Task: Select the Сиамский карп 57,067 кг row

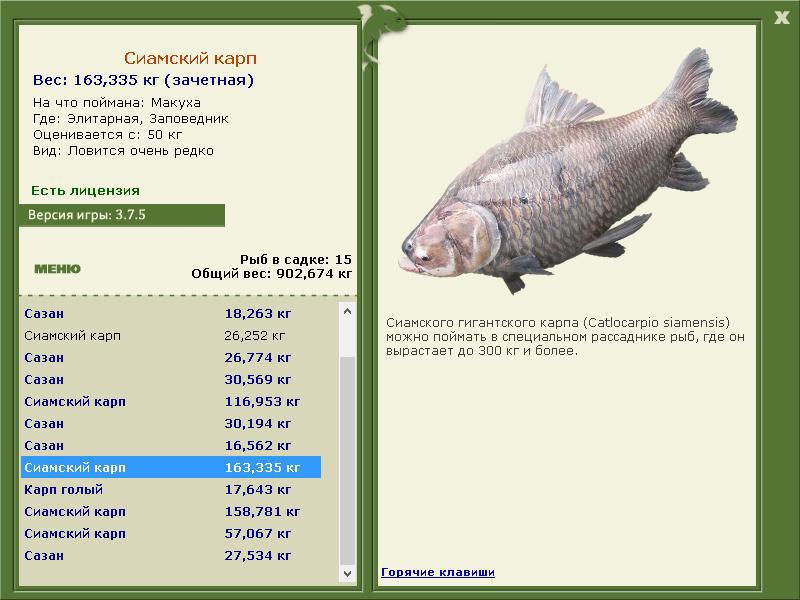Action: (x=171, y=533)
